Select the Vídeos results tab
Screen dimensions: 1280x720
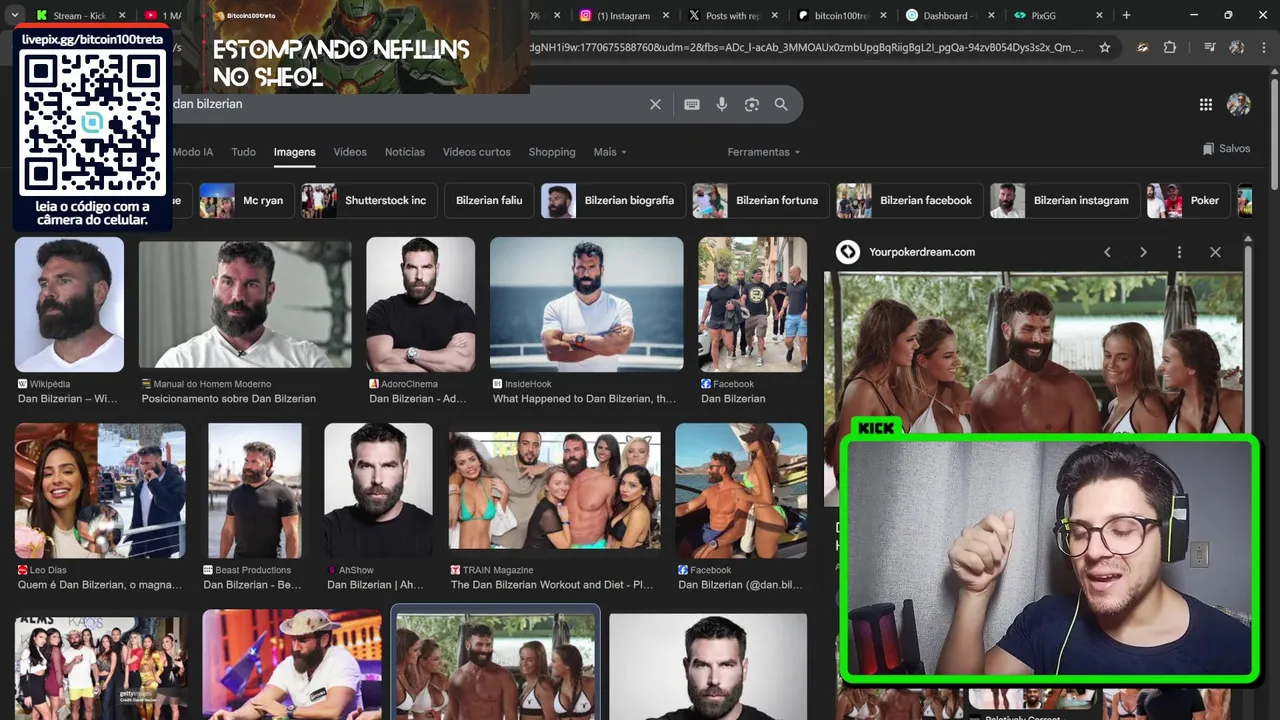tap(350, 152)
